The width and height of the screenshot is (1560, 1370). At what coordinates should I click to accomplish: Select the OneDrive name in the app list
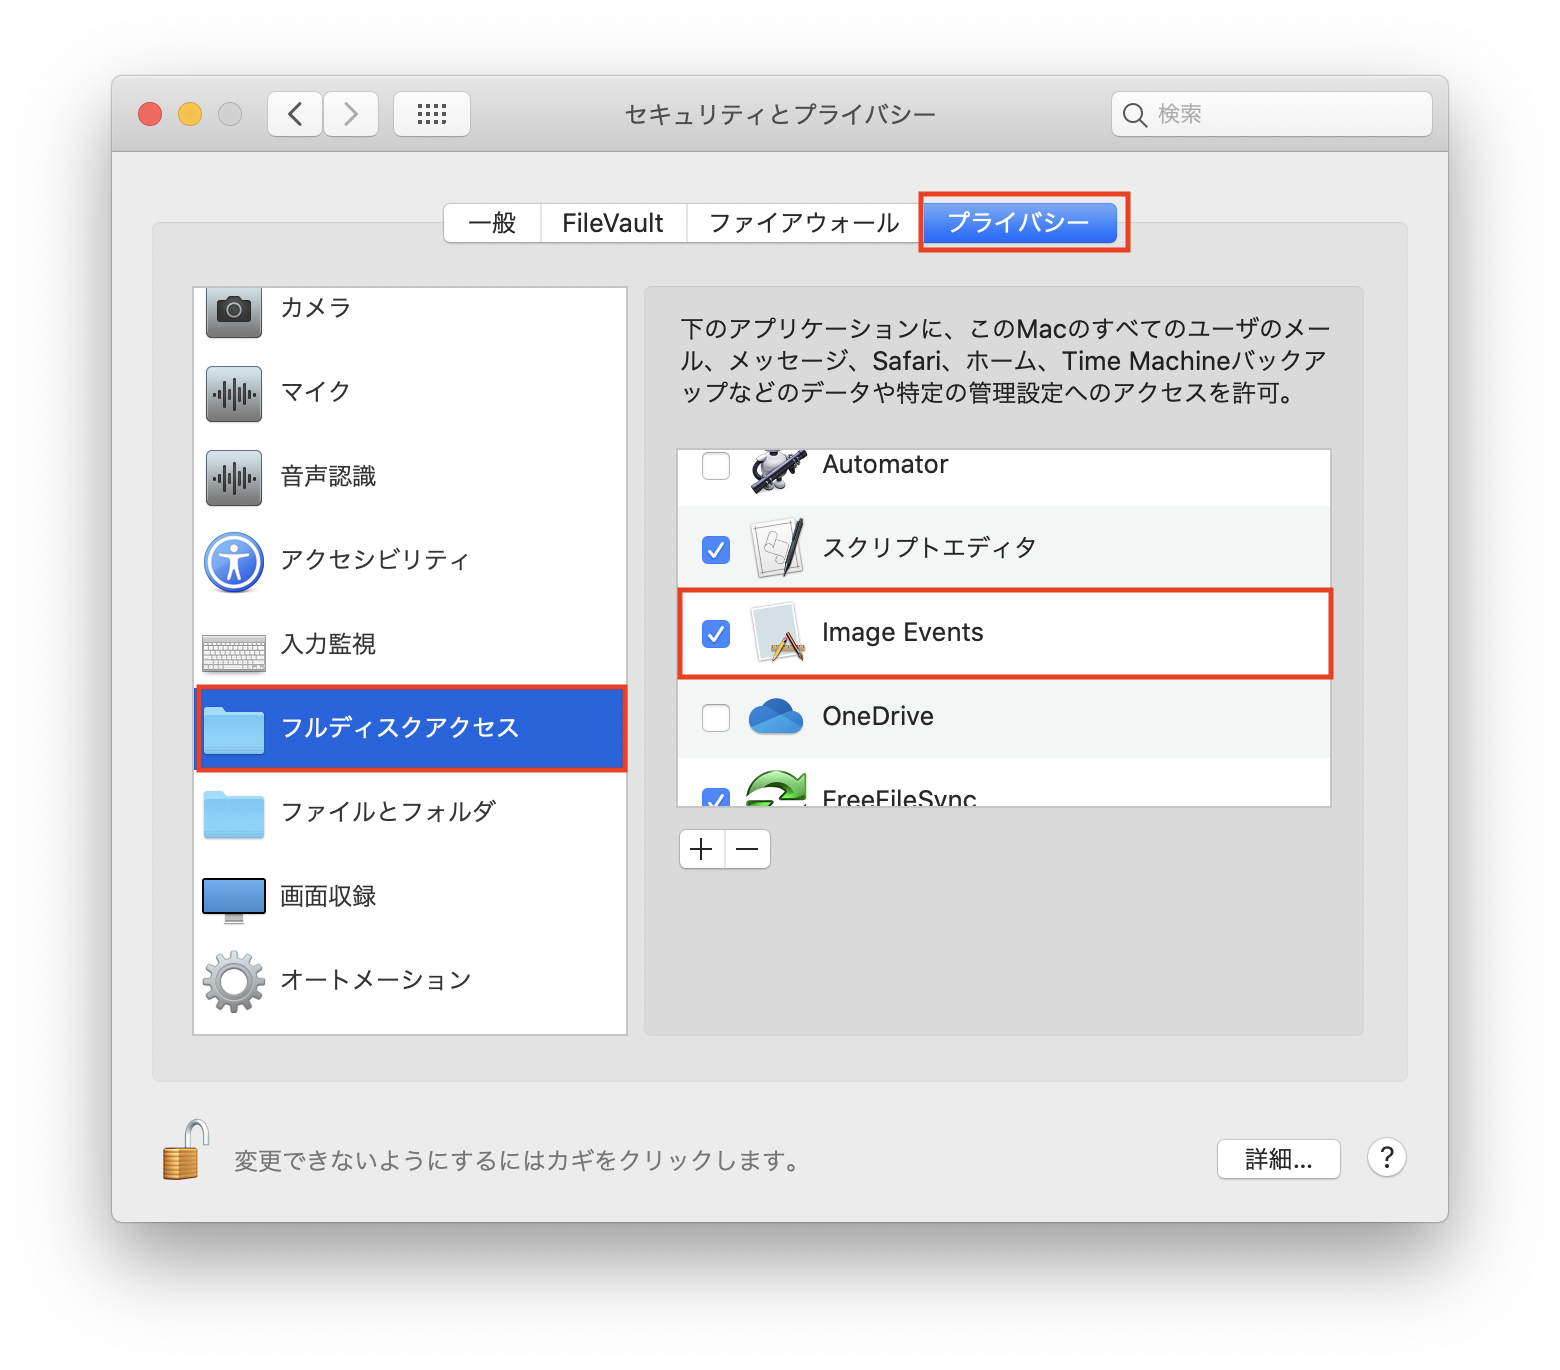(x=878, y=716)
